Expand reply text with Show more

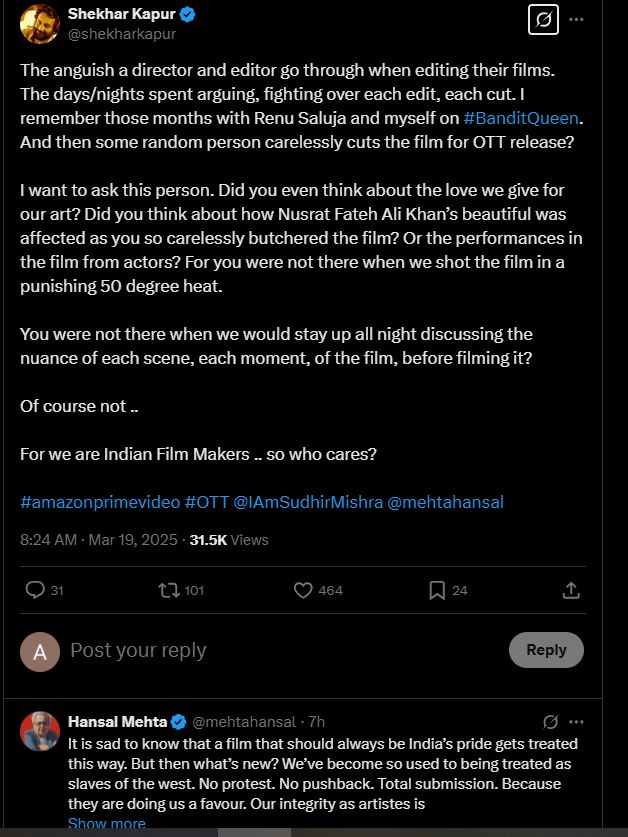pyautogui.click(x=107, y=823)
